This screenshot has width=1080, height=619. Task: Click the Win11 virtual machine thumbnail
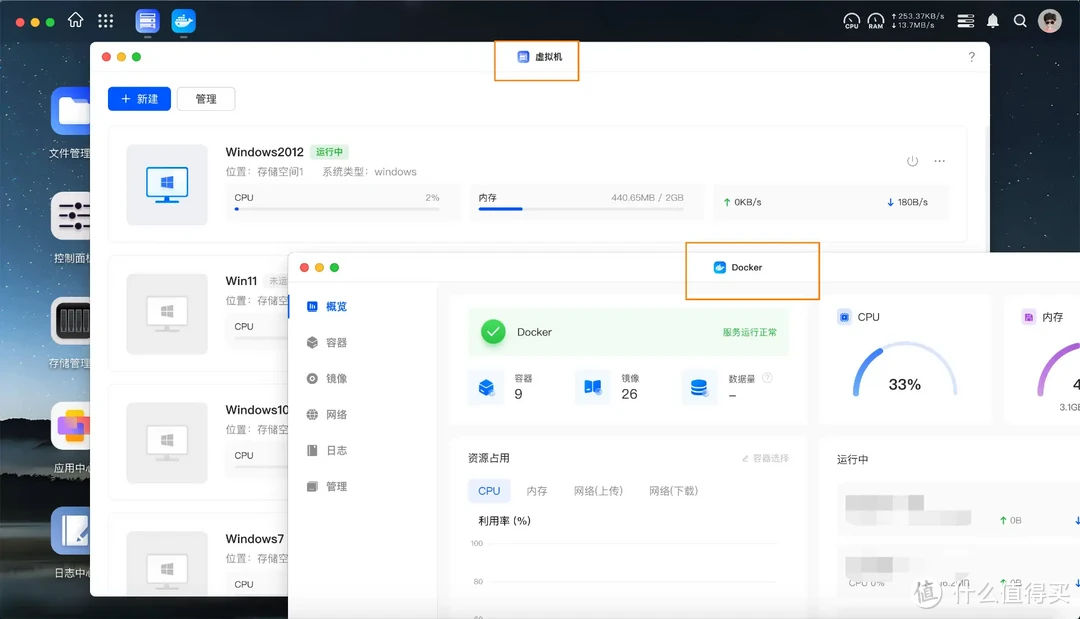coord(167,313)
